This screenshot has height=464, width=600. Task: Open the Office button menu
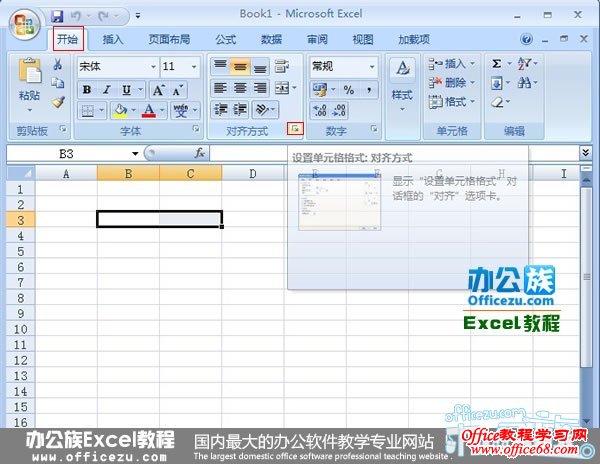[25, 24]
